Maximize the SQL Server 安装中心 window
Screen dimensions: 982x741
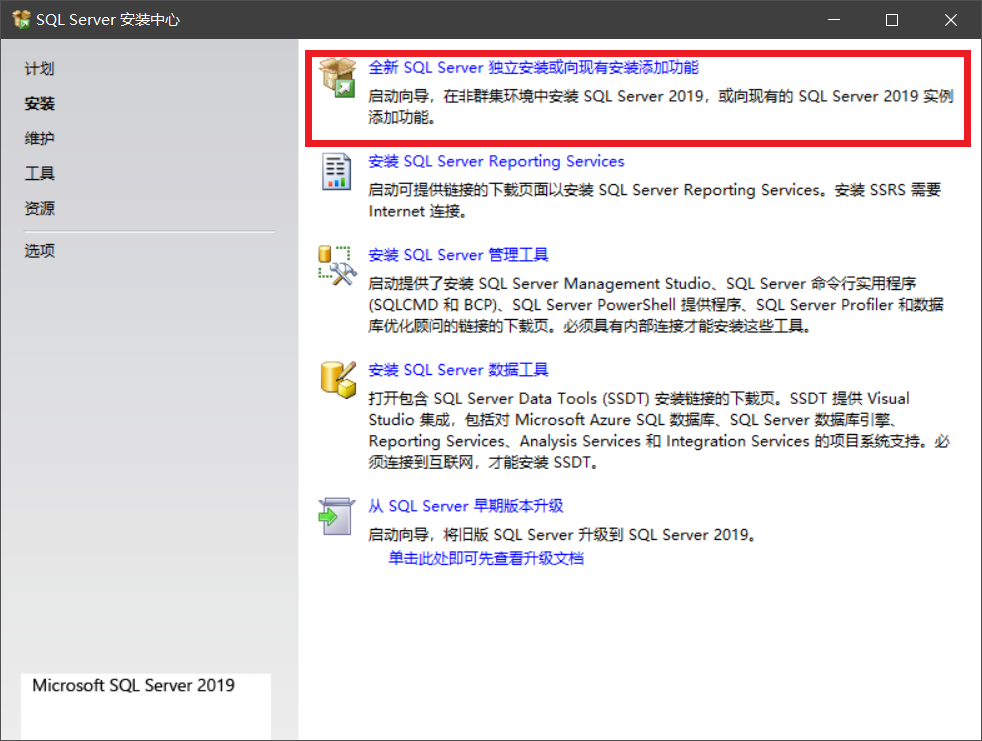(x=892, y=19)
